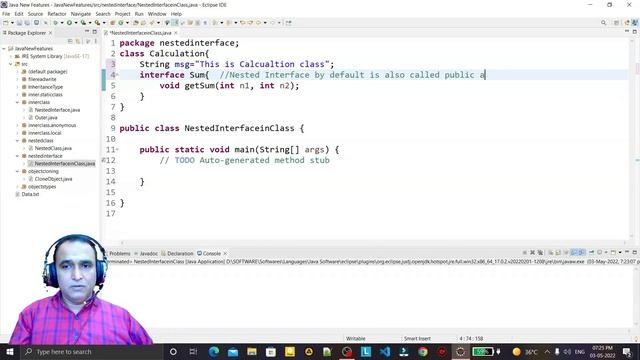Expand the JRE System Library node
Viewport: 640px width, 360px height.
(x=11, y=56)
